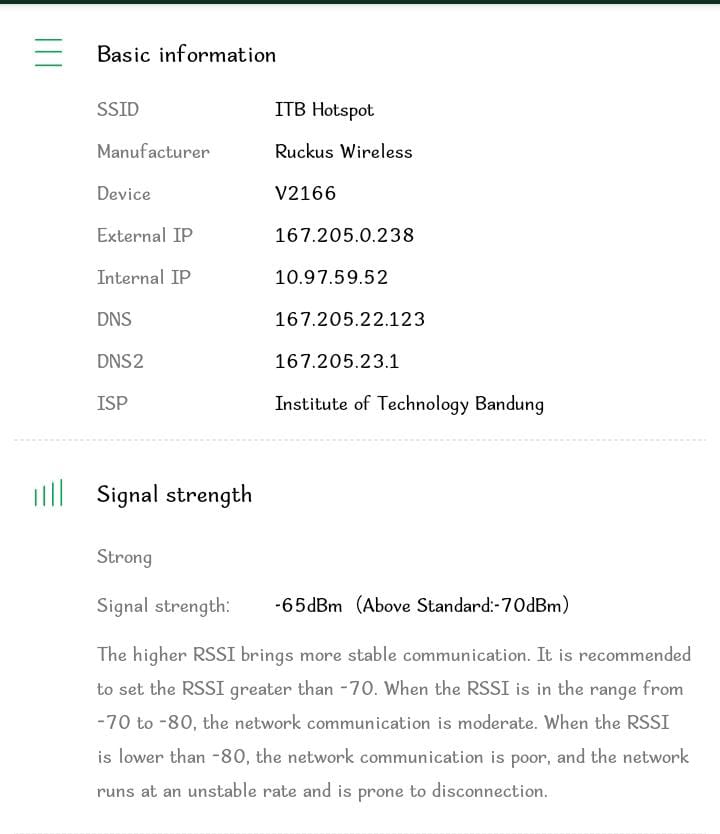Click the ISP label
The width and height of the screenshot is (720, 834).
pos(112,403)
